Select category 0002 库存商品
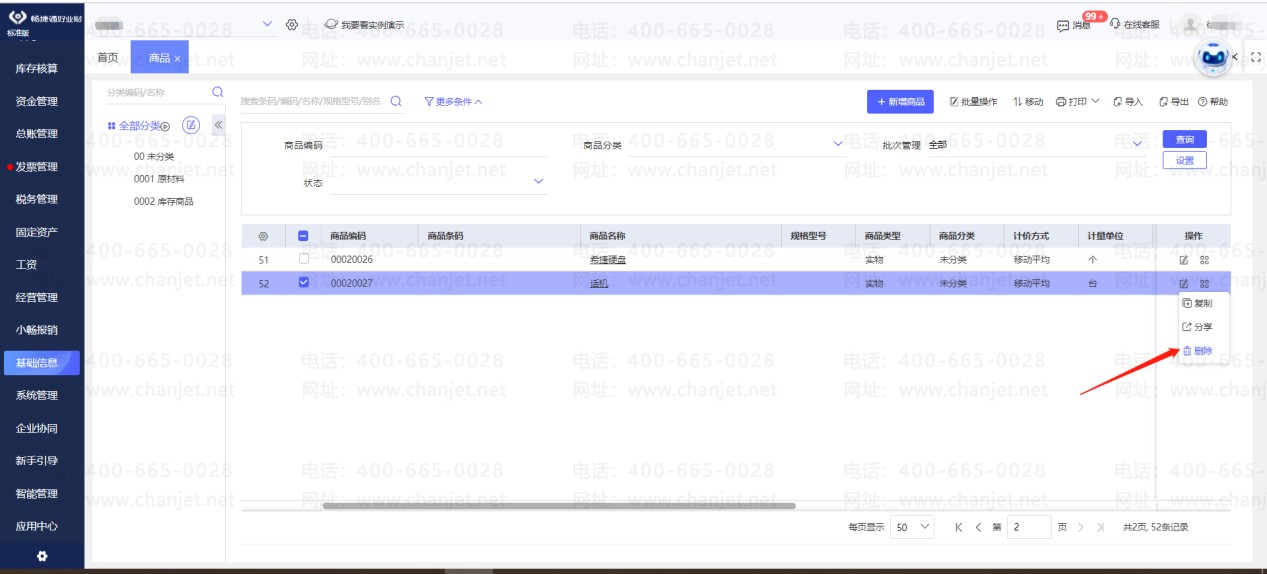Viewport: 1267px width, 574px height. (x=164, y=201)
